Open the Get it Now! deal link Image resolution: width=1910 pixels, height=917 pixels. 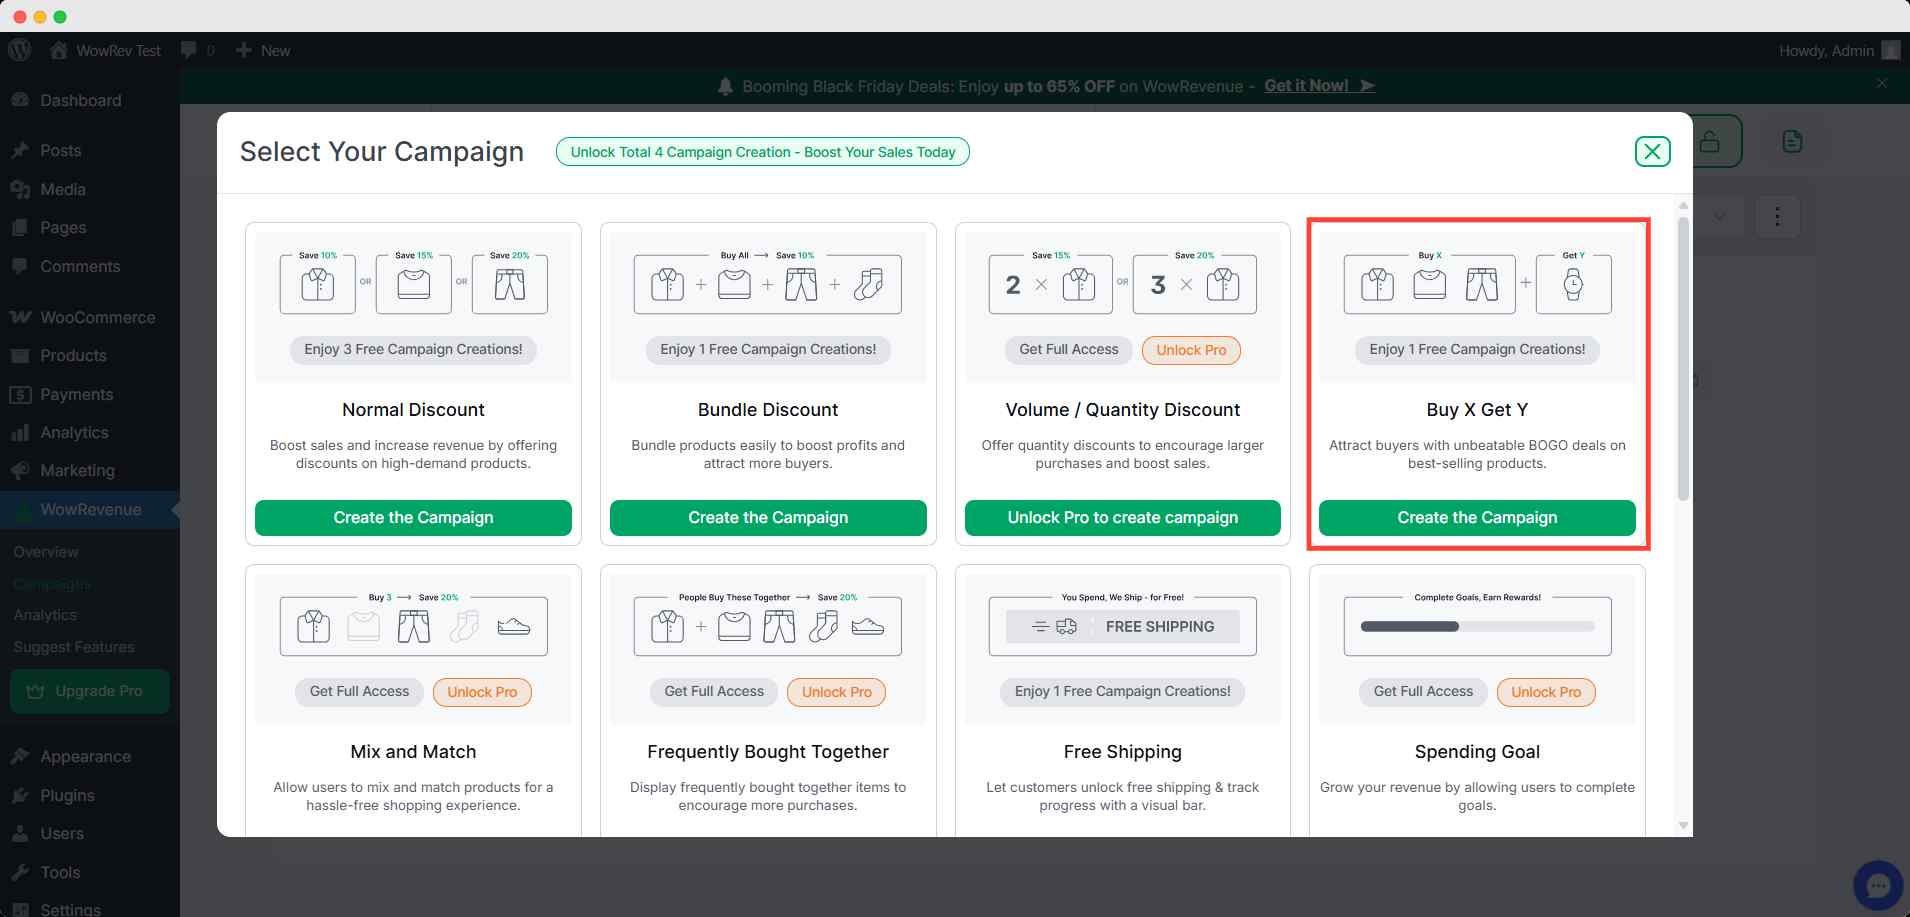coord(1318,86)
